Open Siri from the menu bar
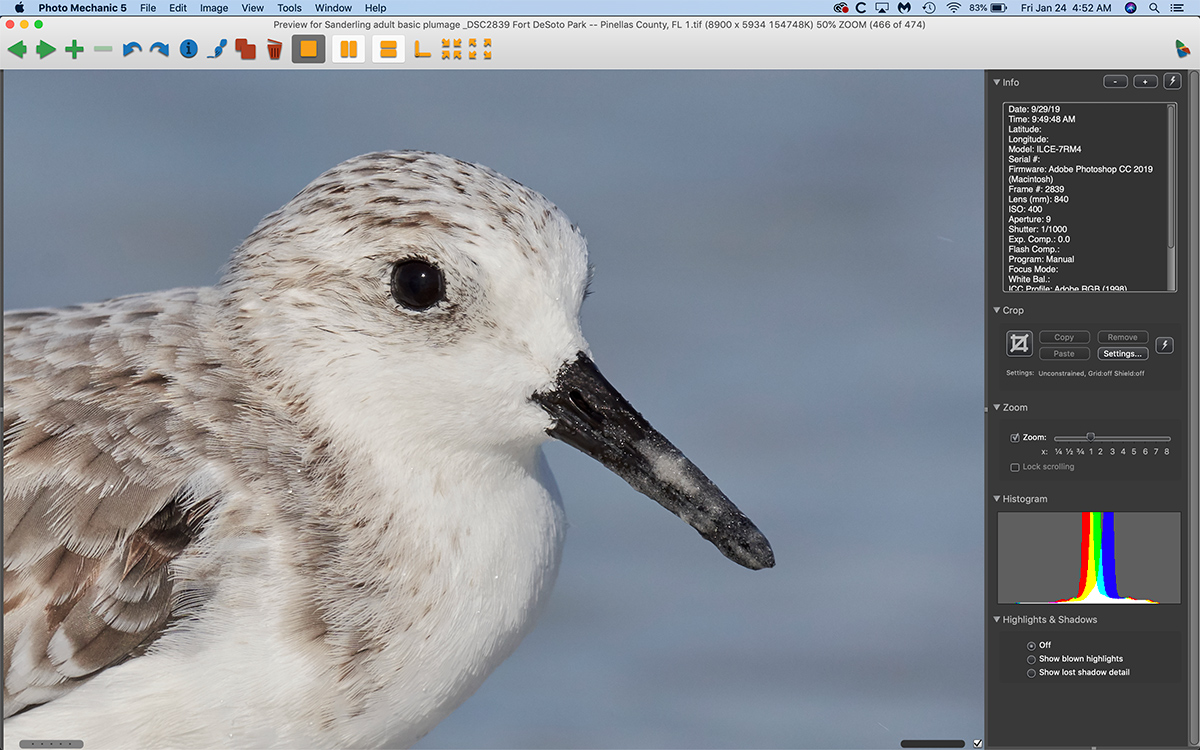This screenshot has width=1200, height=750. [x=1130, y=8]
